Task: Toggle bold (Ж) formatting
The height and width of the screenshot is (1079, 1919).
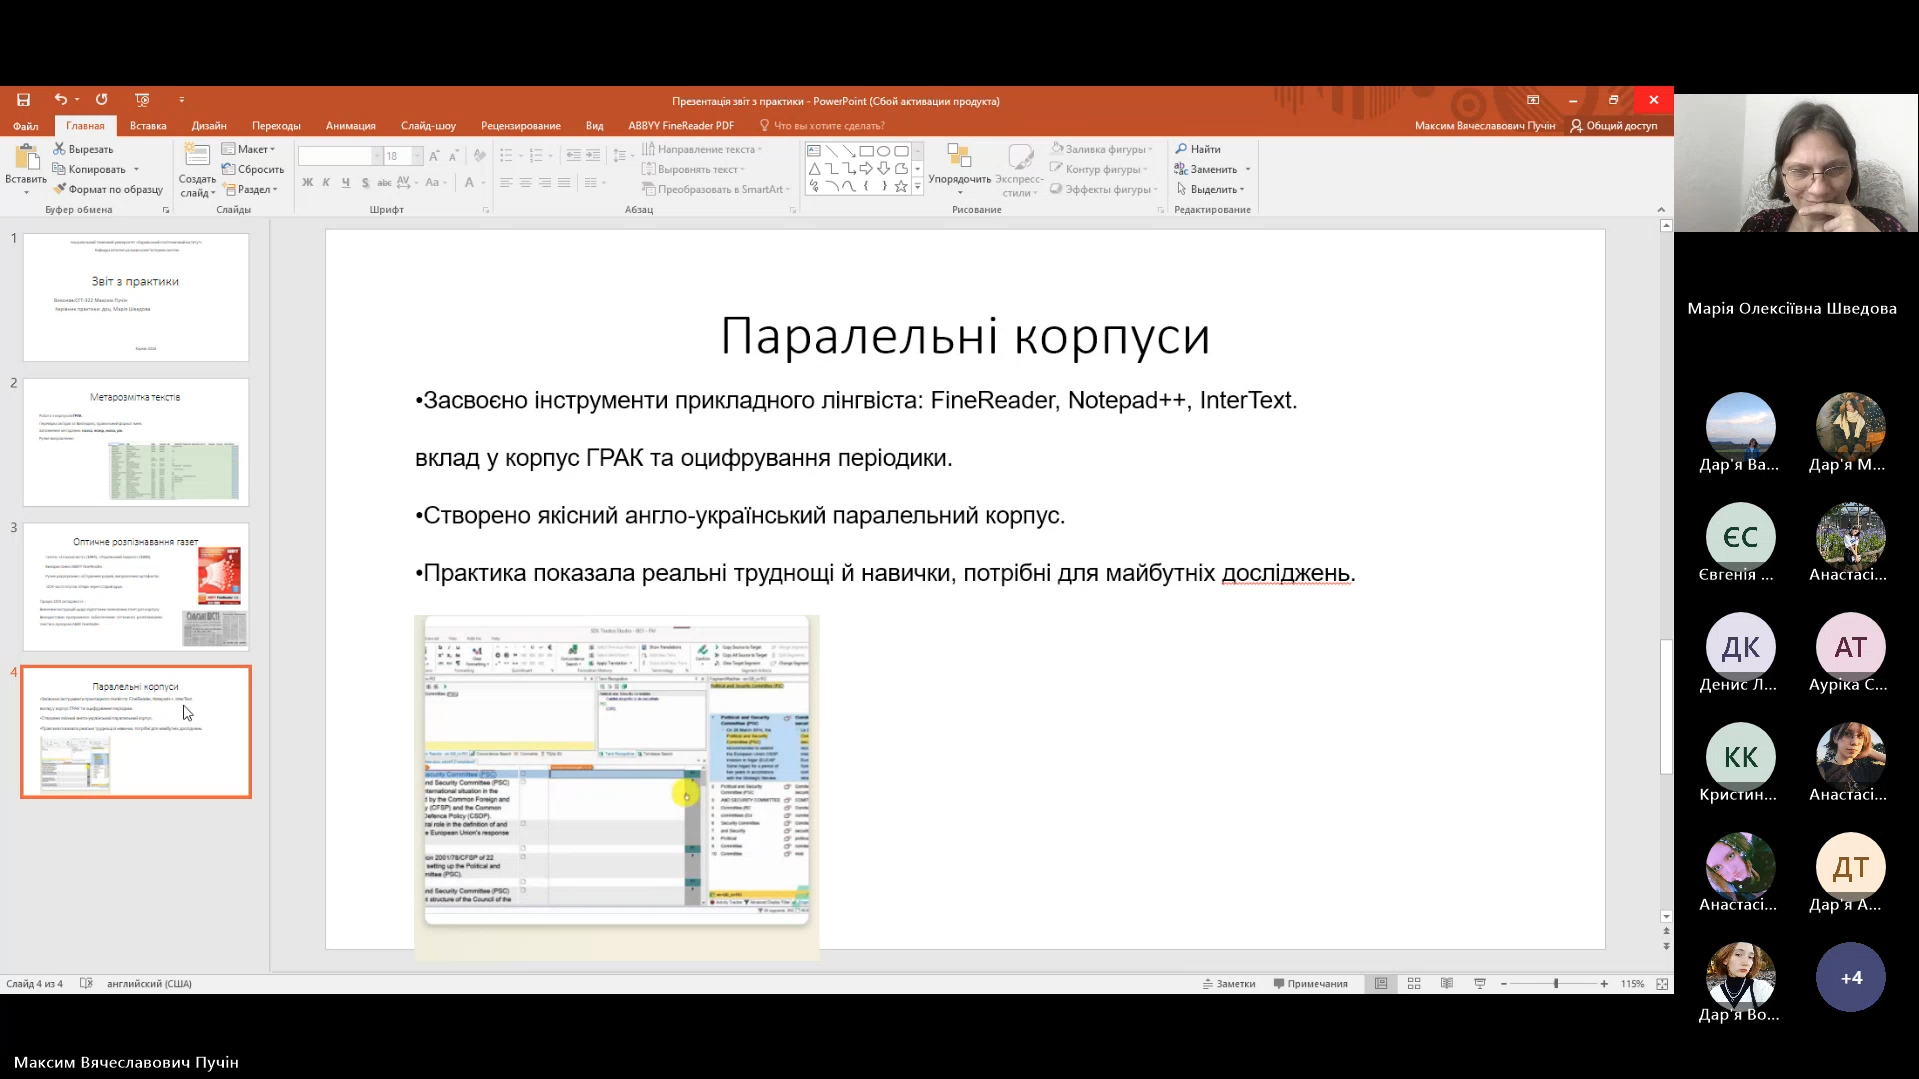Action: click(308, 183)
